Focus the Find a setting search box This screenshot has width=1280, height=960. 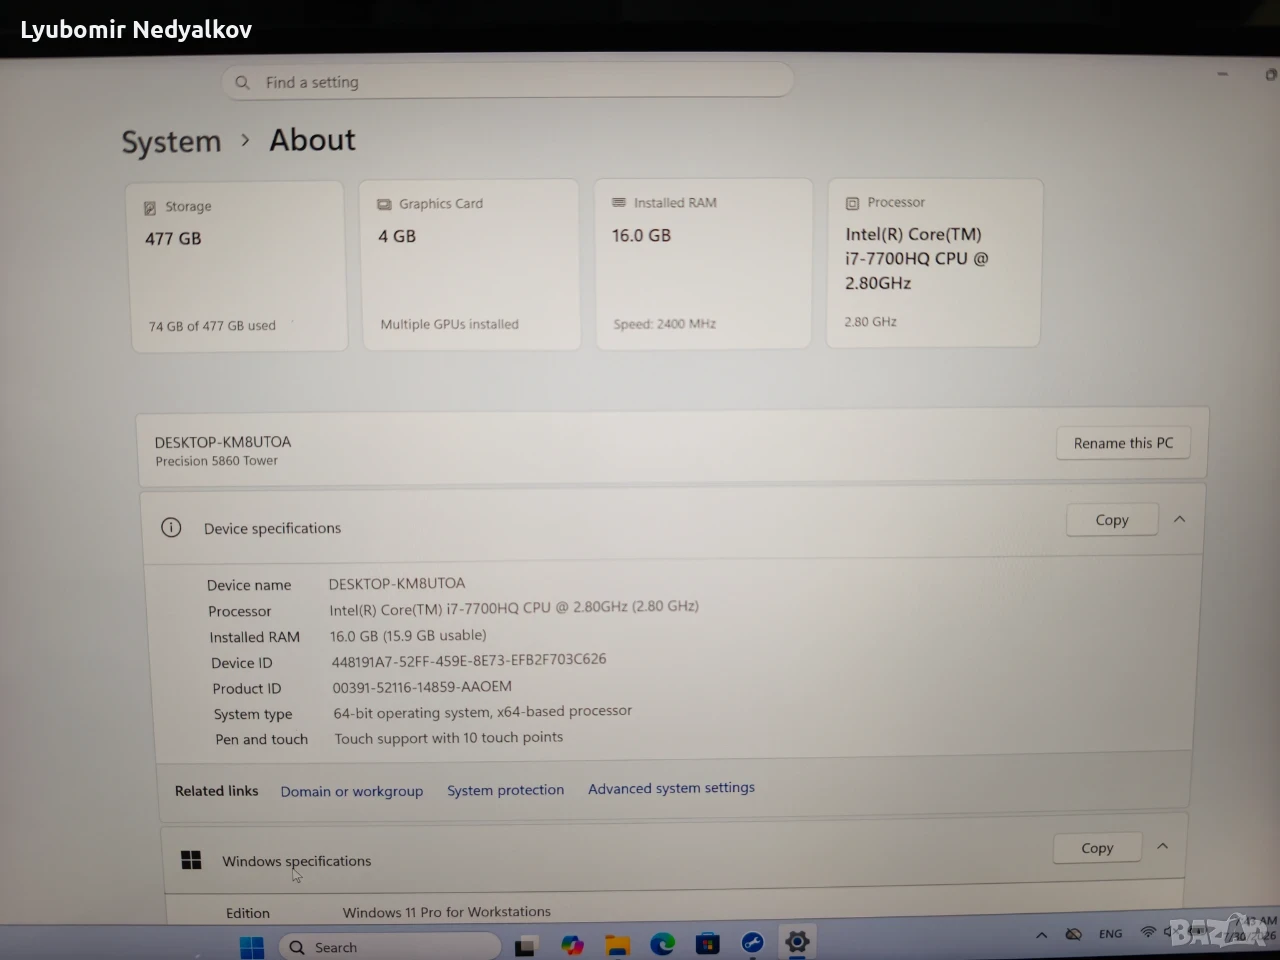pos(508,81)
